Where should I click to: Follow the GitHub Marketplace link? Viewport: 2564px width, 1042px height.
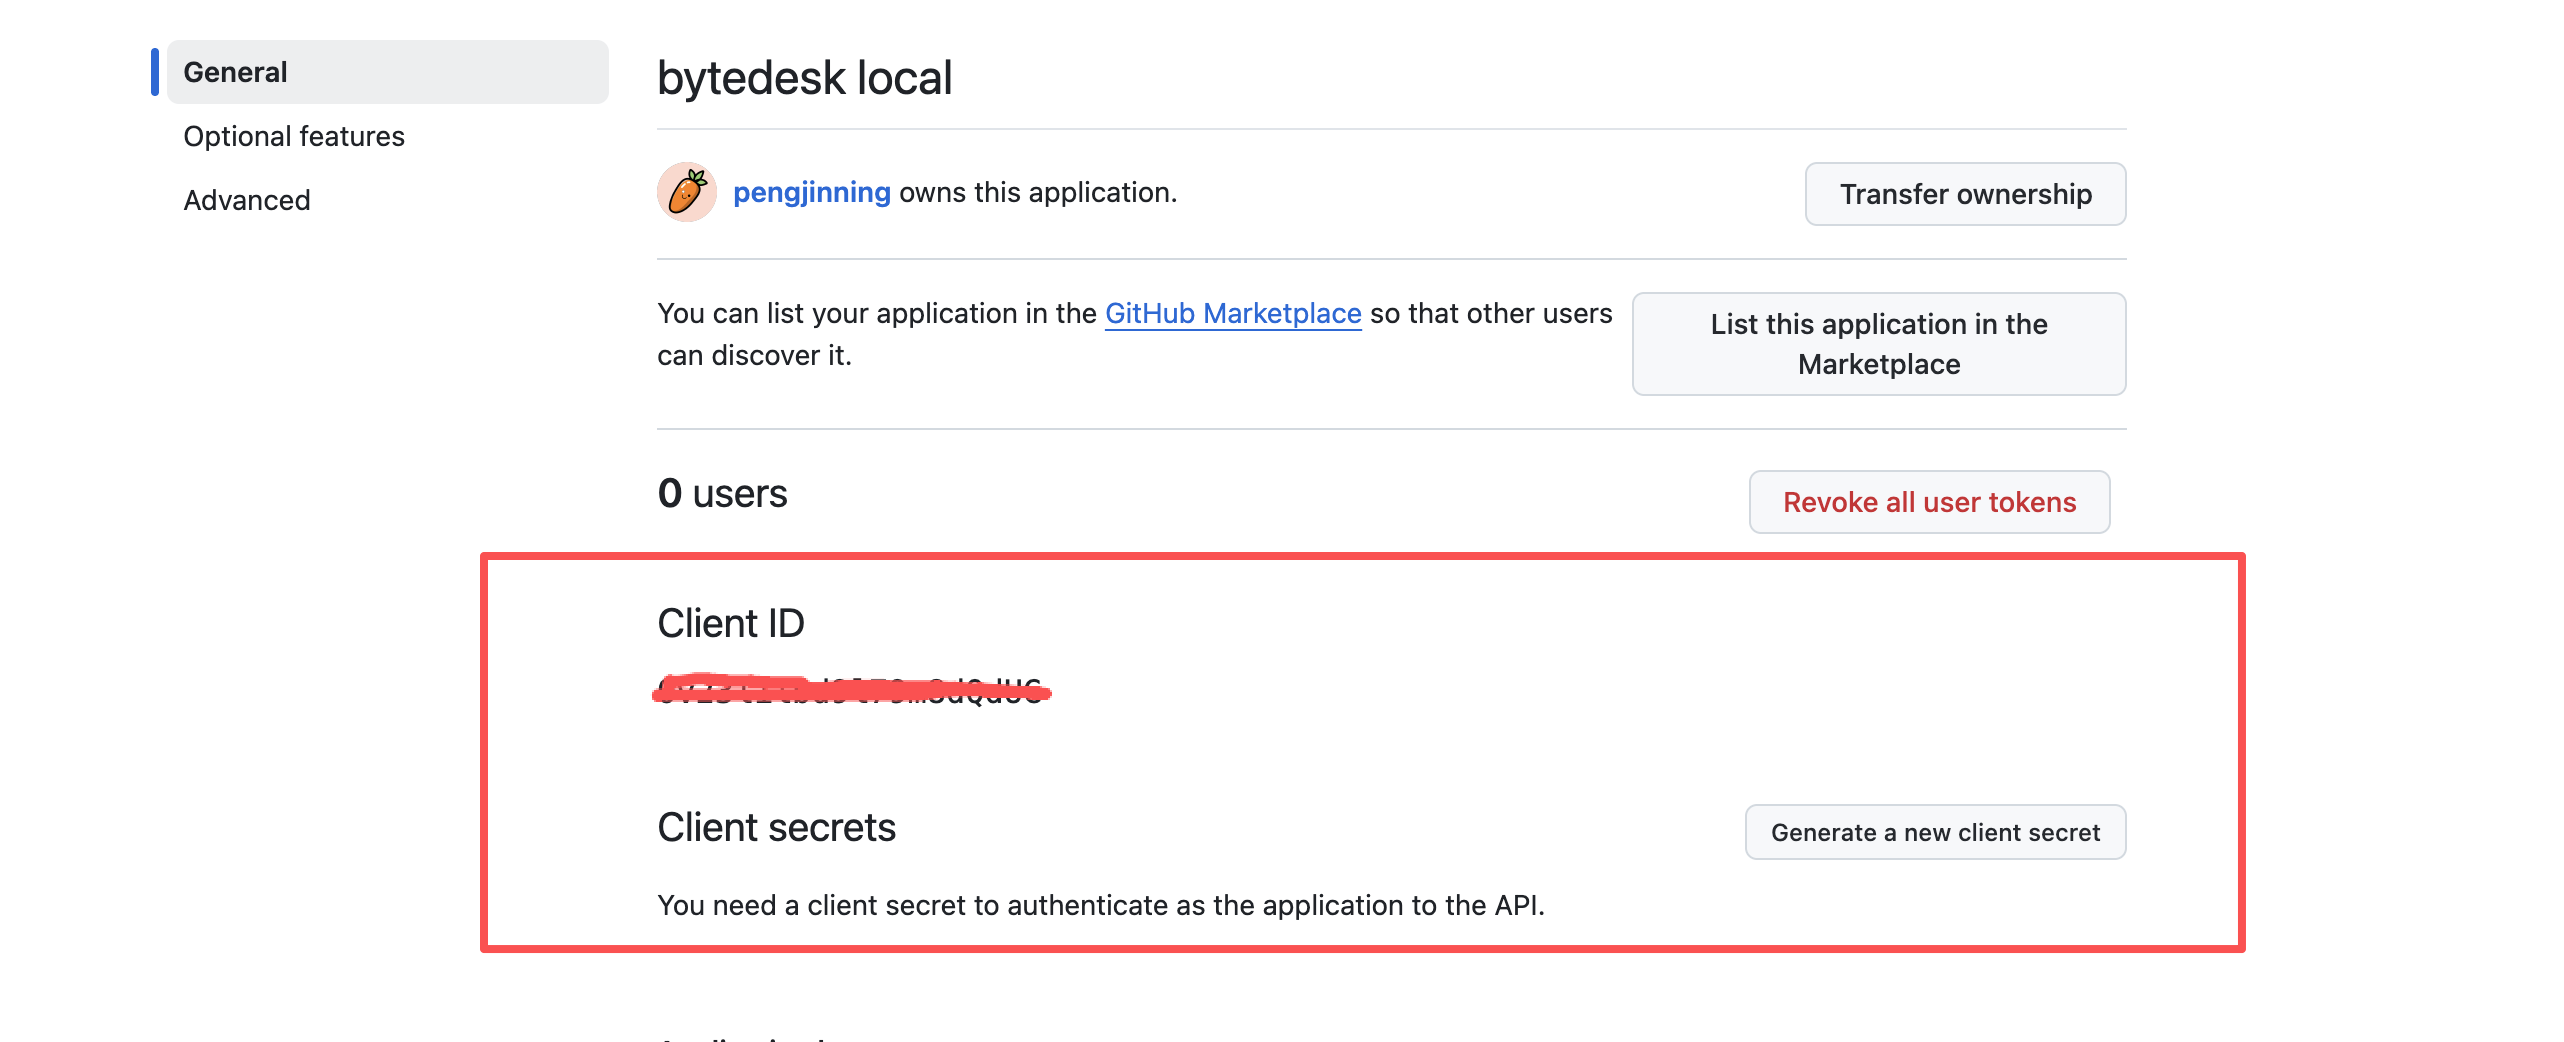coord(1232,313)
